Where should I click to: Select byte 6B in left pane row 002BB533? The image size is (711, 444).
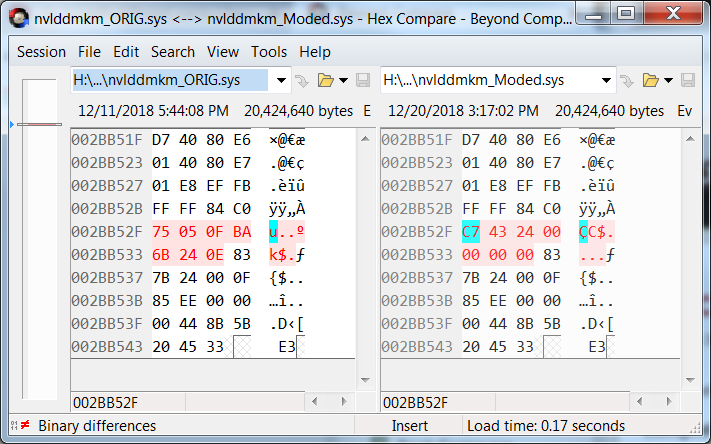point(161,255)
